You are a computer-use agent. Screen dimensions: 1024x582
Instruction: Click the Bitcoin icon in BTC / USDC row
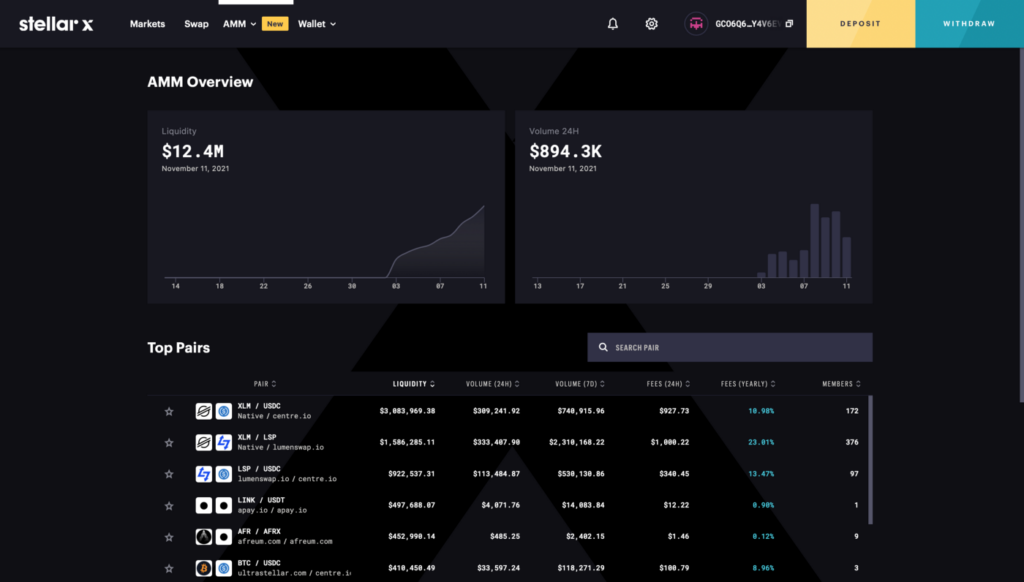(204, 568)
